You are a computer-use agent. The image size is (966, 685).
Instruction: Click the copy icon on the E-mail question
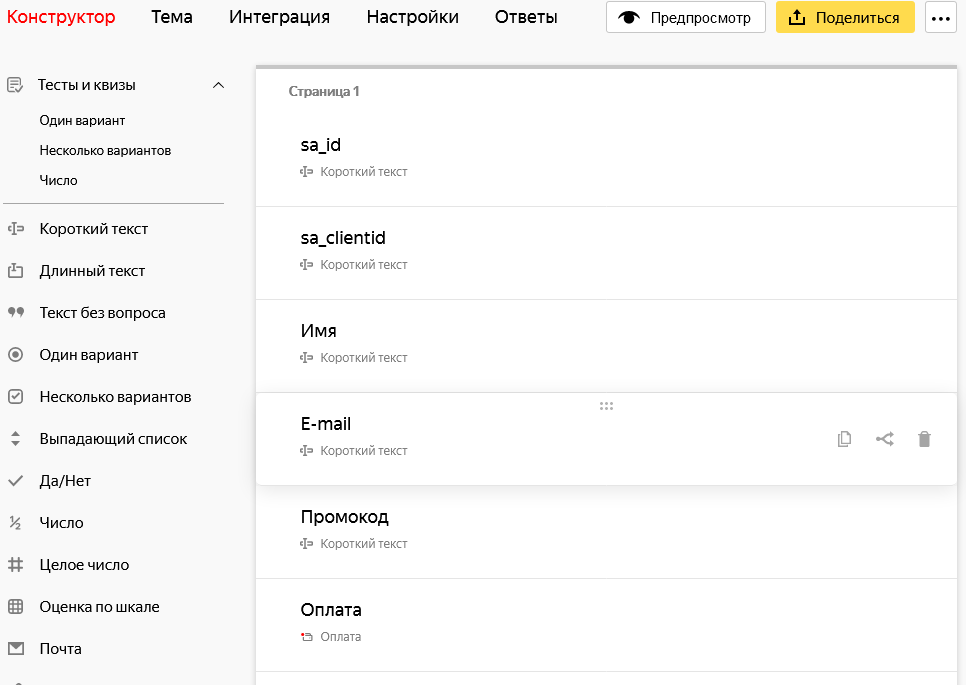(x=845, y=439)
